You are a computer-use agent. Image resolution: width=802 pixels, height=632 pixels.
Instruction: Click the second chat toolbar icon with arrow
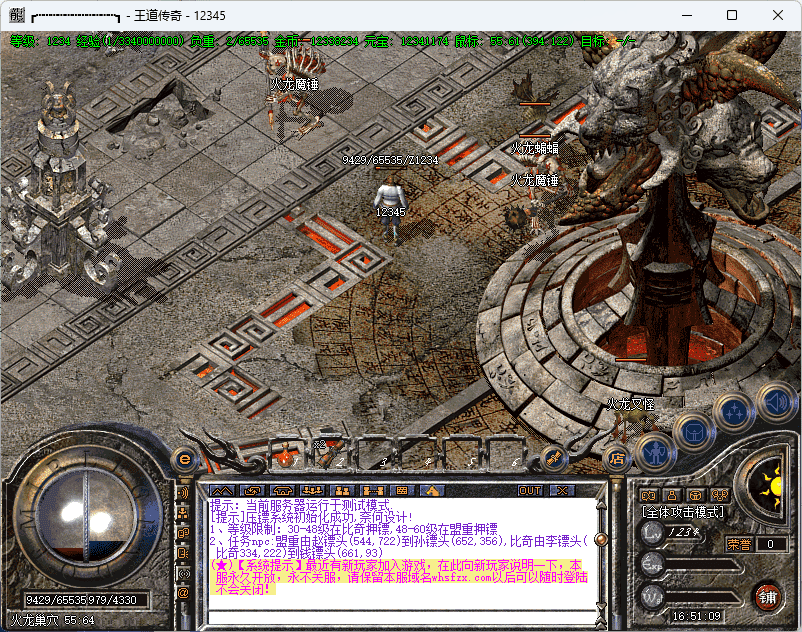(x=252, y=491)
